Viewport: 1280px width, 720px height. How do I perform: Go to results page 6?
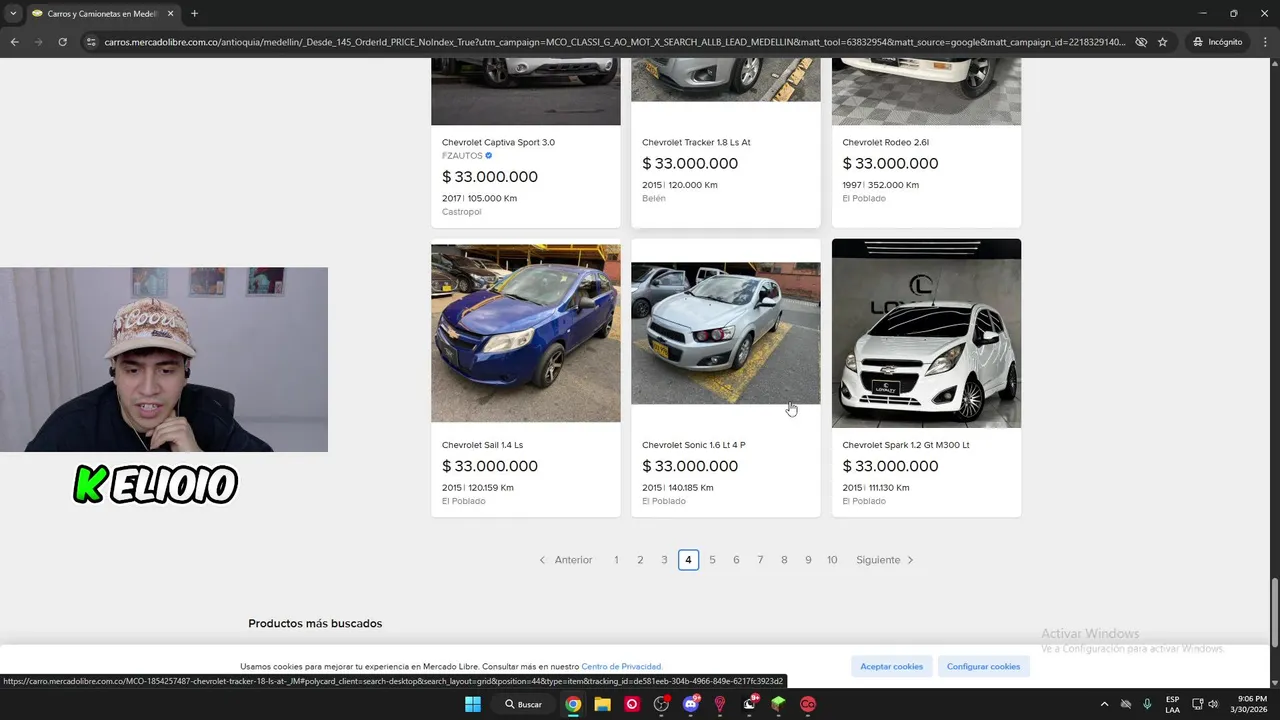[736, 560]
